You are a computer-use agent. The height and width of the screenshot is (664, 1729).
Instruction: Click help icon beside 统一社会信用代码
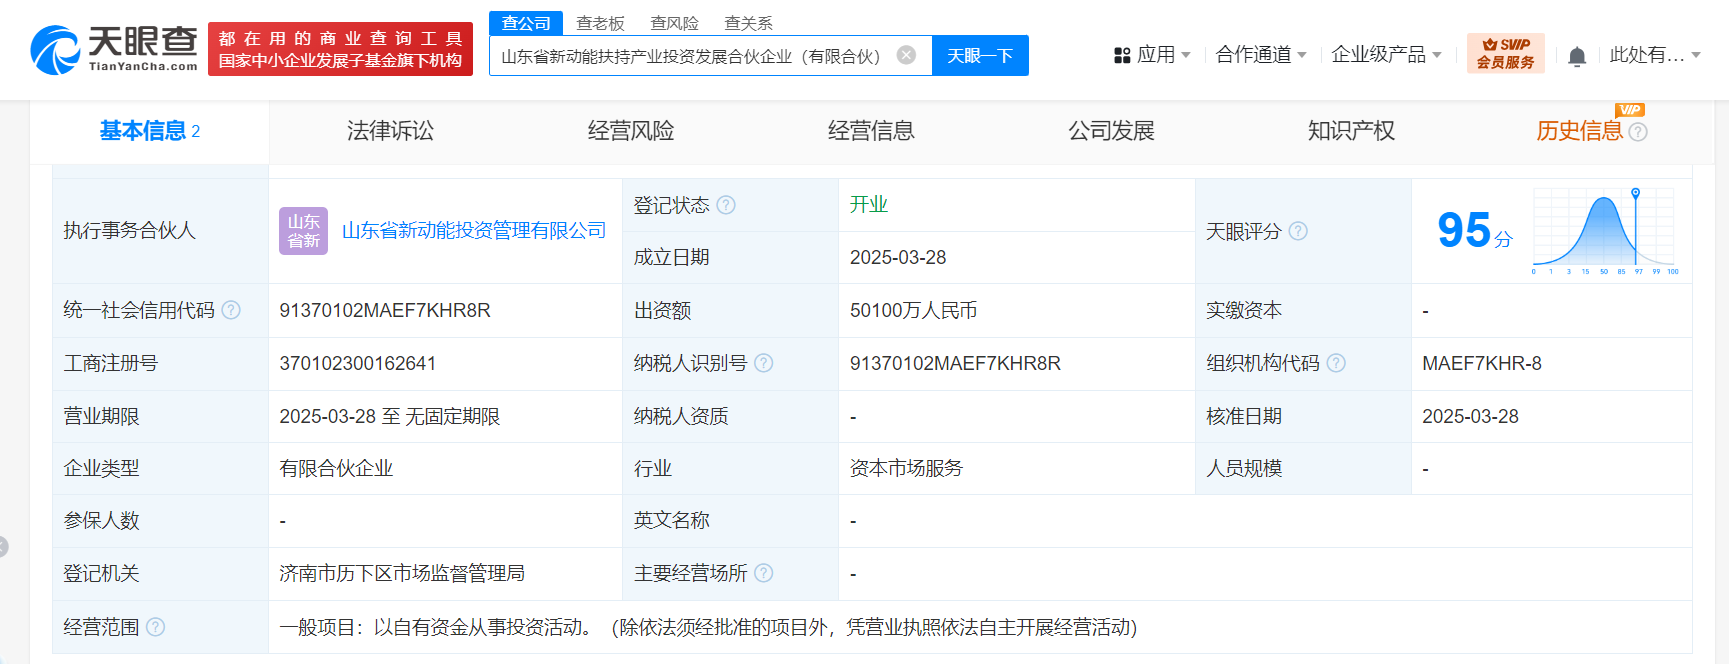pos(231,310)
